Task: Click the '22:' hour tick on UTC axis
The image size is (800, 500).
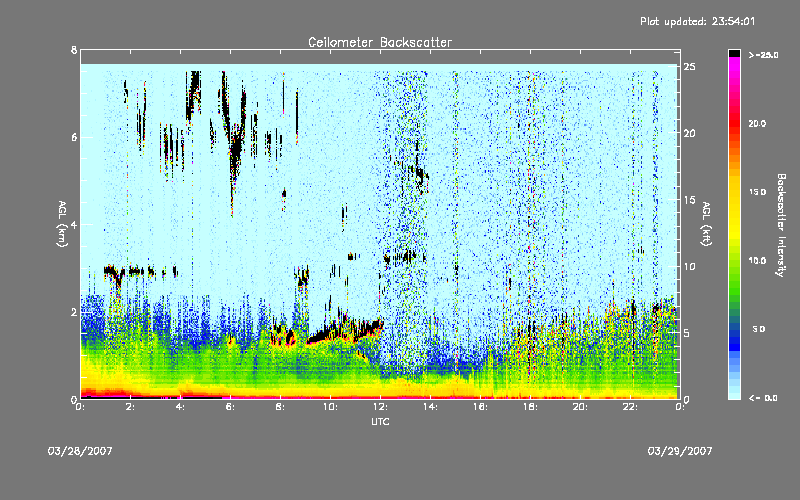Action: (631, 407)
